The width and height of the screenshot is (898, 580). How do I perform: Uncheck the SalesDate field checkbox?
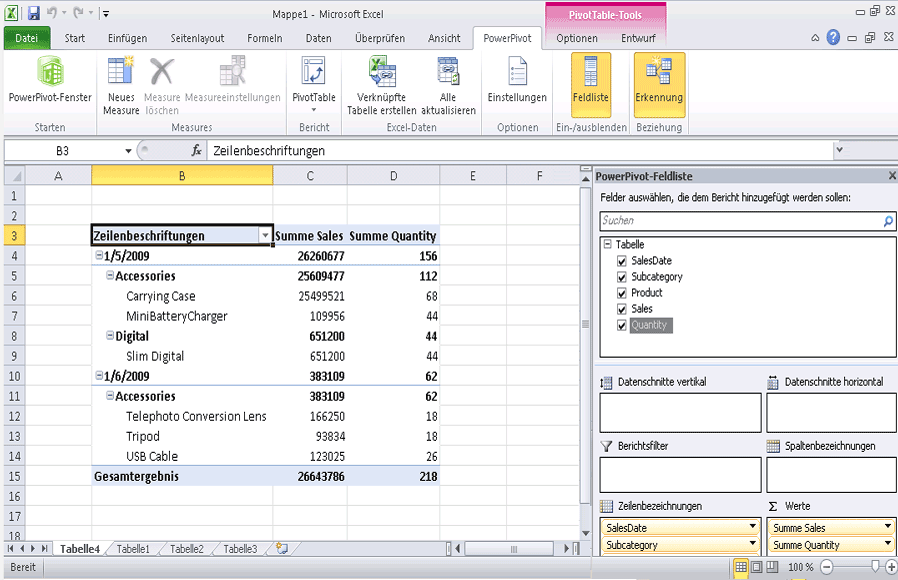621,260
